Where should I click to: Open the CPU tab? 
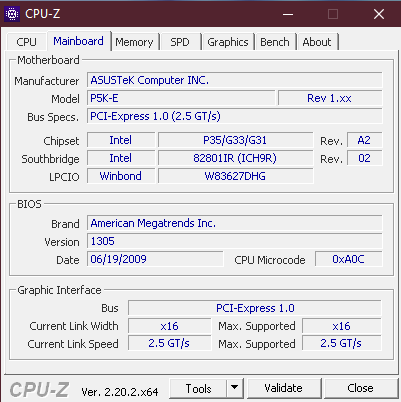26,42
